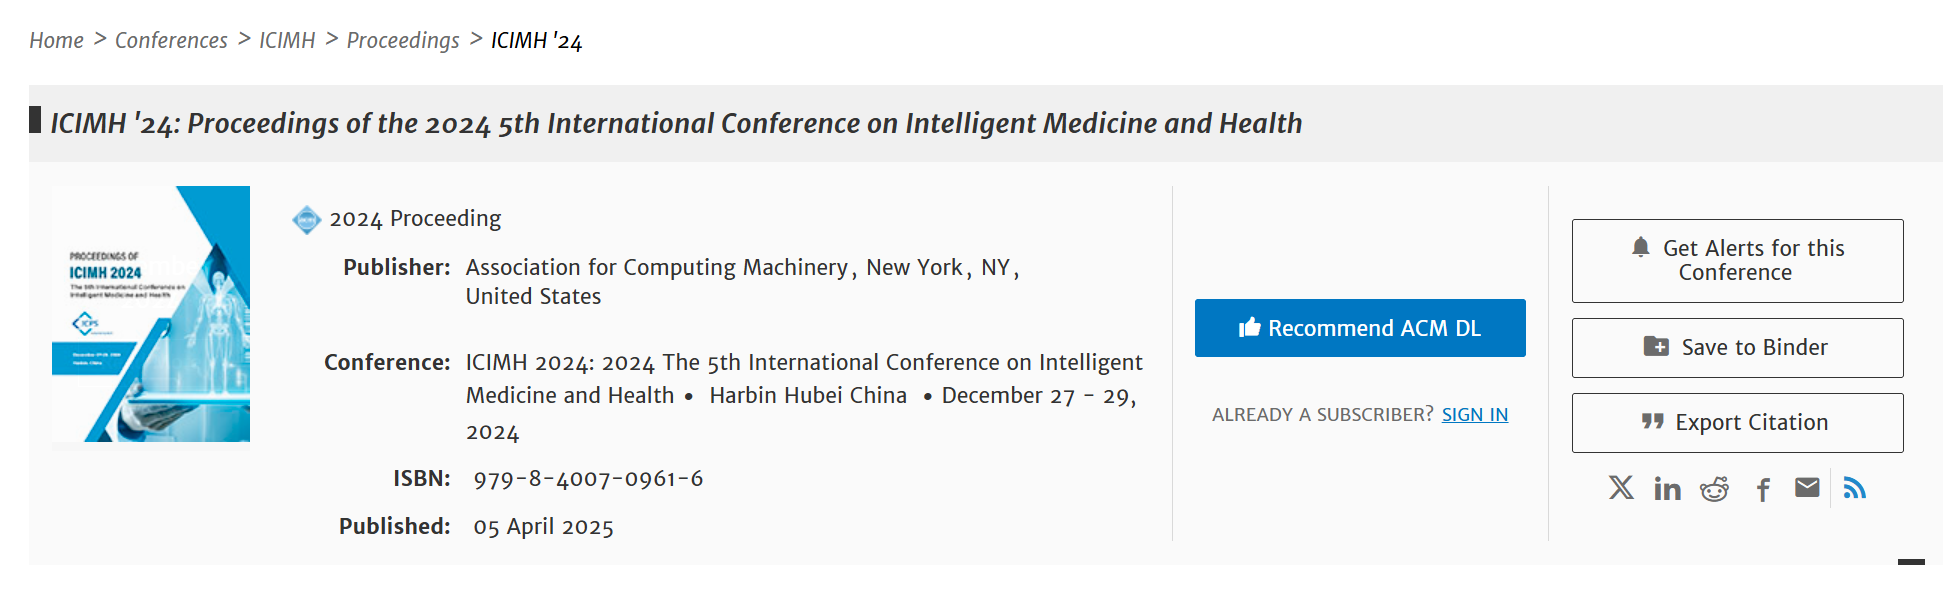Open the ICIMH 2024 cover thumbnail

click(x=151, y=314)
